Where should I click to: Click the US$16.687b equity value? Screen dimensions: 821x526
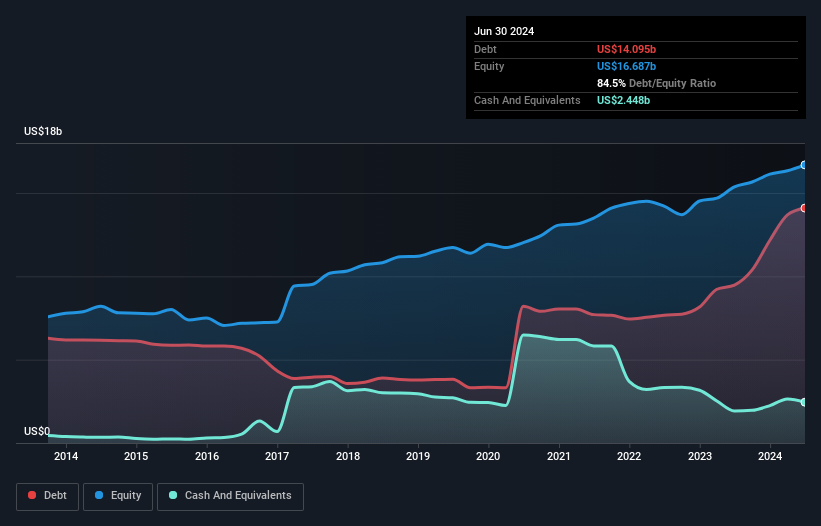(626, 66)
